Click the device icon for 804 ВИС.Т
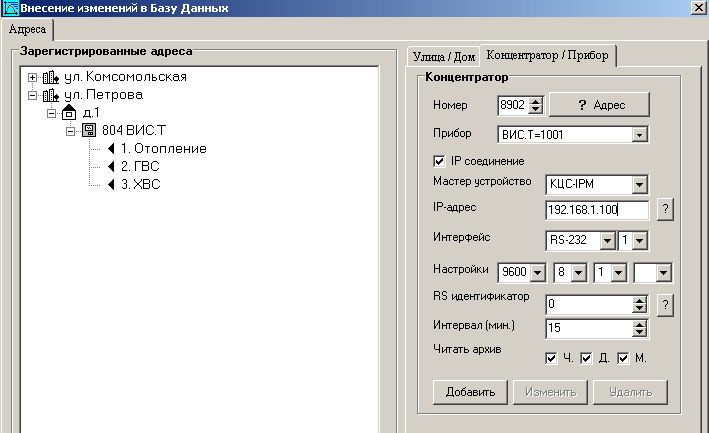Screen dimensions: 709x433 pos(89,131)
